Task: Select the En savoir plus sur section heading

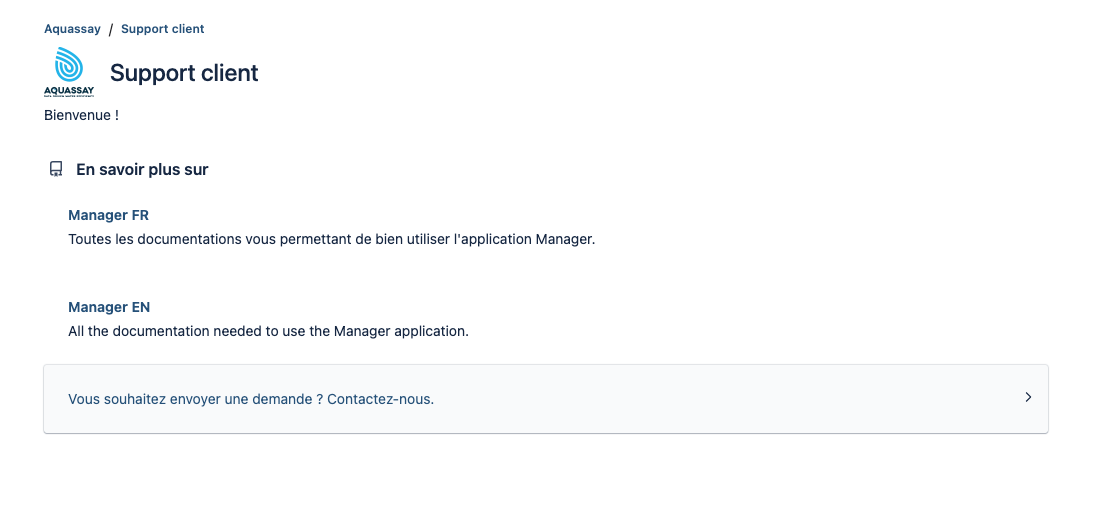Action: [142, 170]
